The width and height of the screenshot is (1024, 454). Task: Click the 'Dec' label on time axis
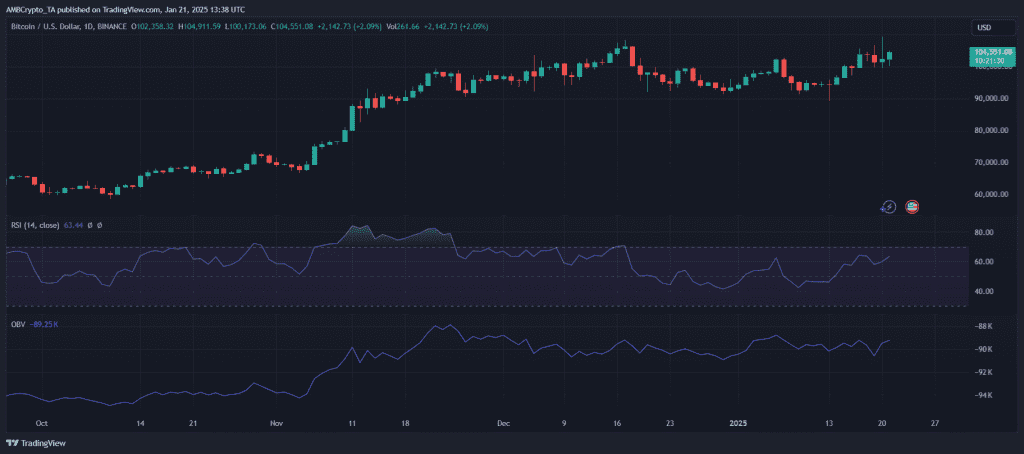point(504,423)
